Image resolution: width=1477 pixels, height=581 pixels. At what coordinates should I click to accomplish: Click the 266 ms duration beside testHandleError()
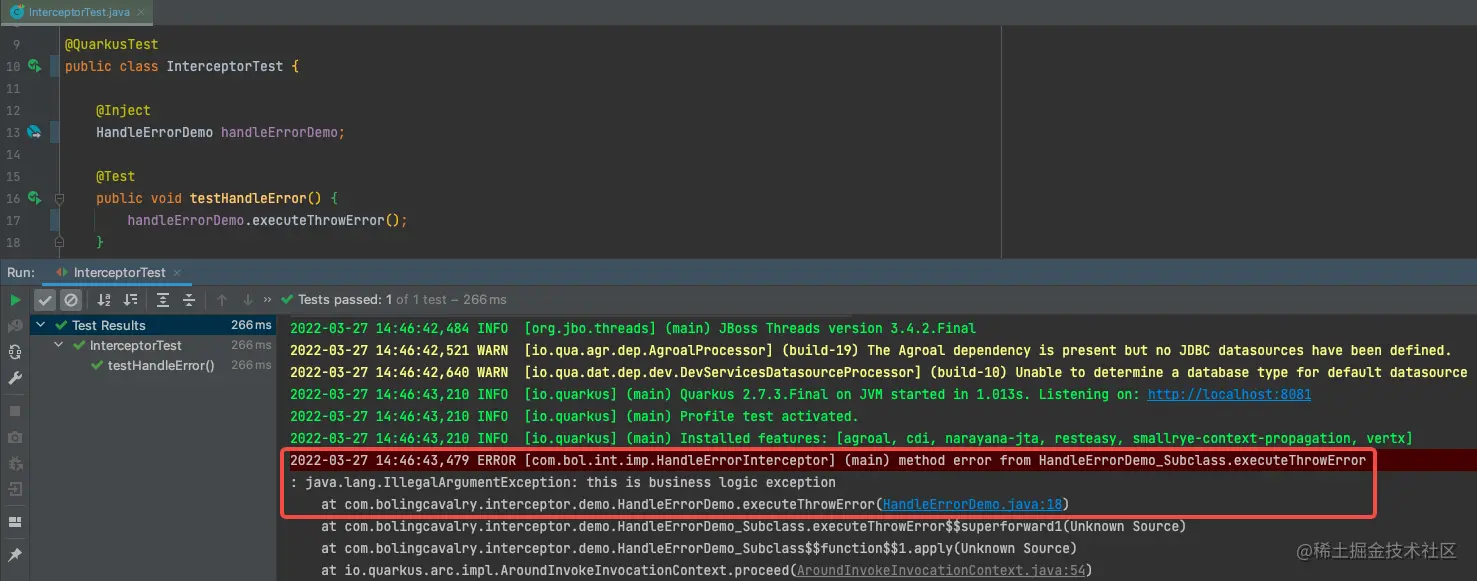point(251,365)
